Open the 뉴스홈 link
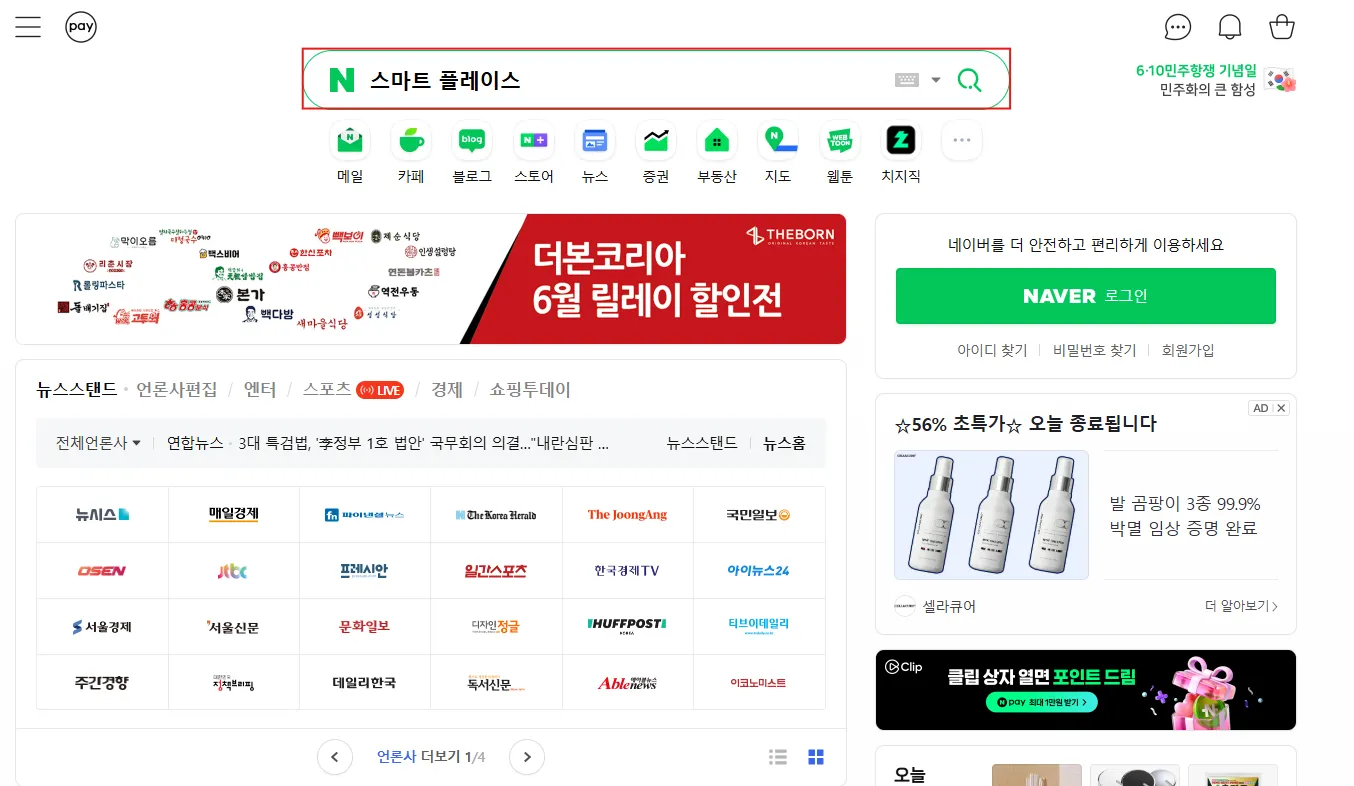Screen dimensions: 1354x786 [x=784, y=443]
